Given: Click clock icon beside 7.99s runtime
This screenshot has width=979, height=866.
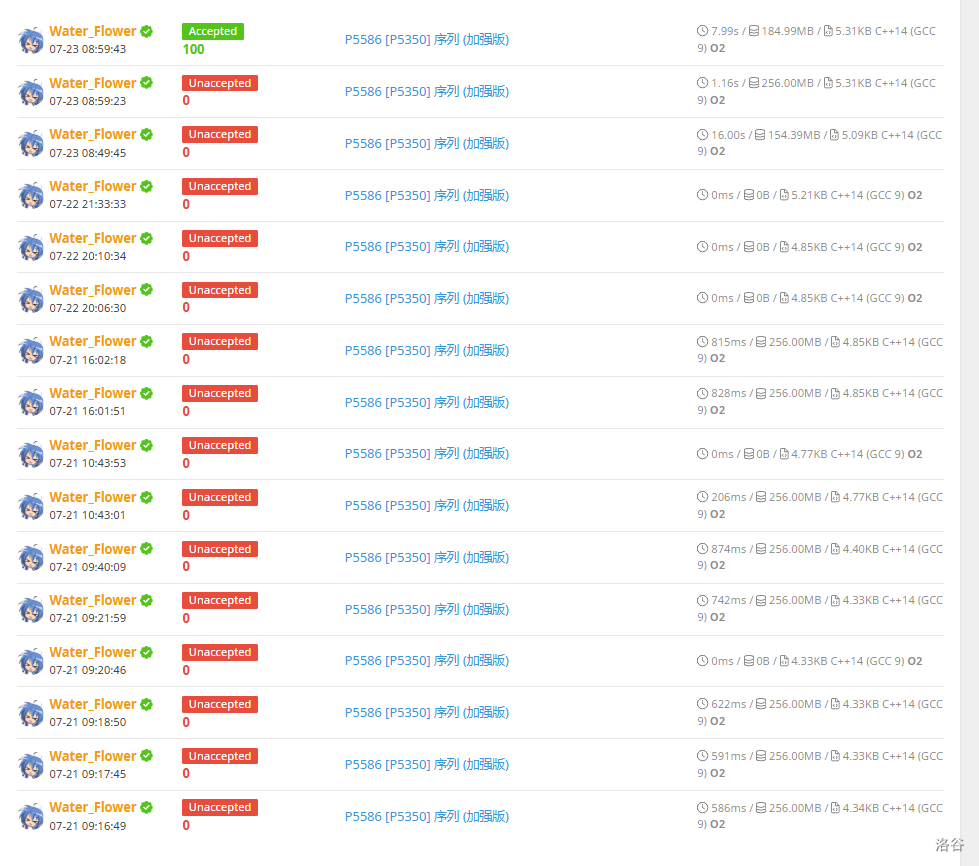Looking at the screenshot, I should tap(702, 31).
